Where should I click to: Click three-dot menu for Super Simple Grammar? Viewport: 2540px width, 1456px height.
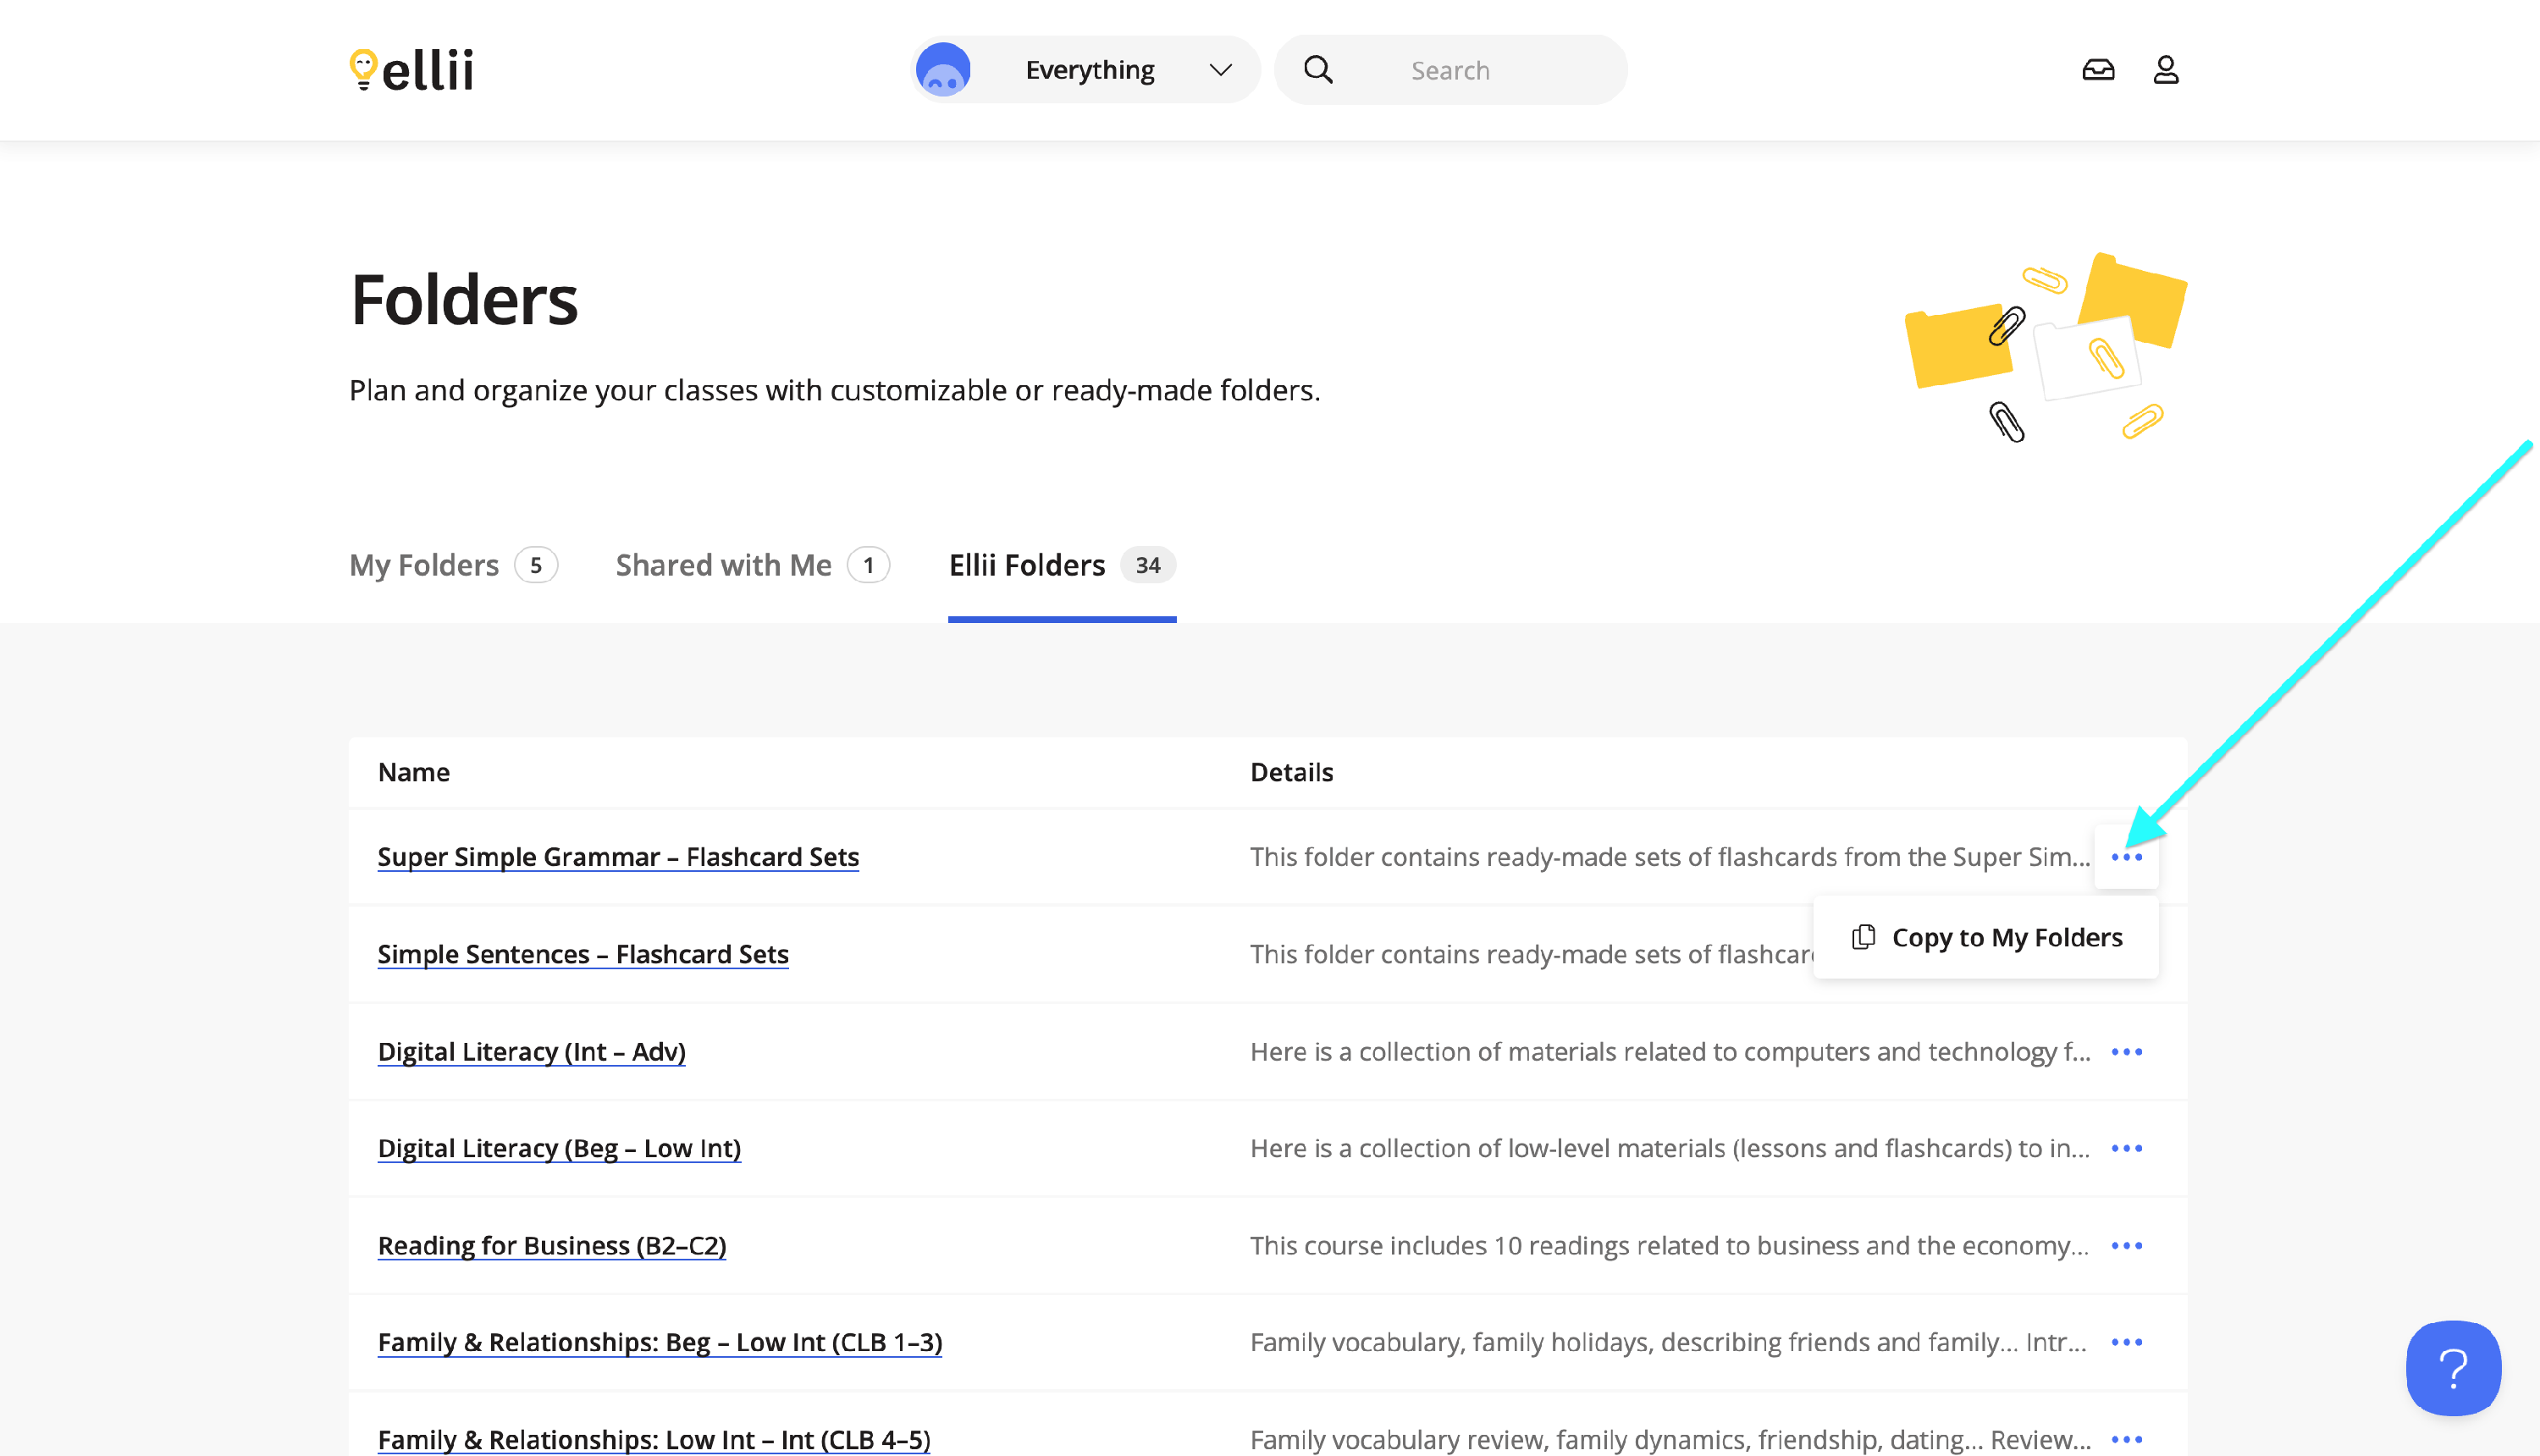[x=2126, y=857]
